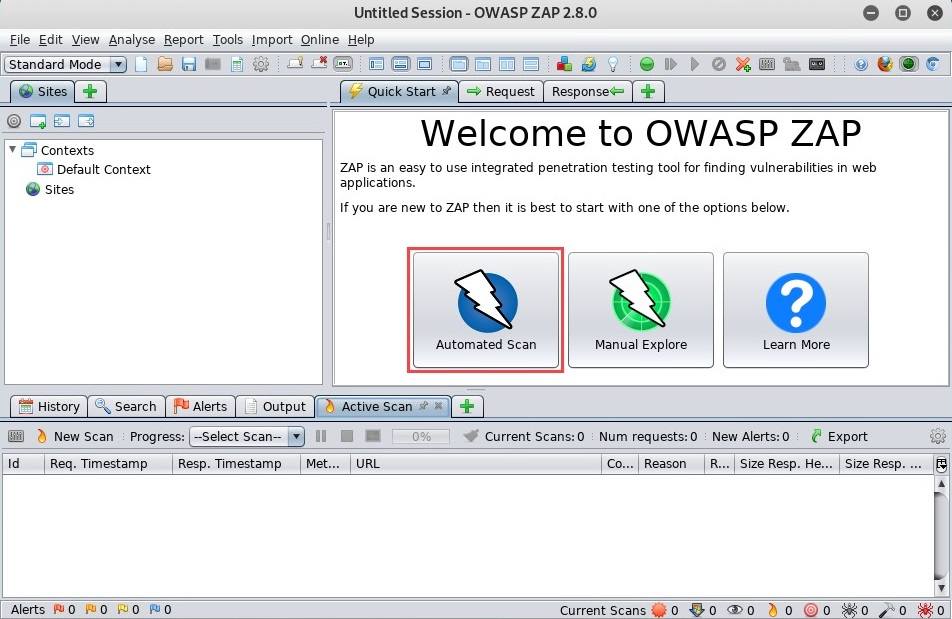Screen dimensions: 952x619
Task: Select the stacked horizontal panels icon
Action: coord(531,64)
